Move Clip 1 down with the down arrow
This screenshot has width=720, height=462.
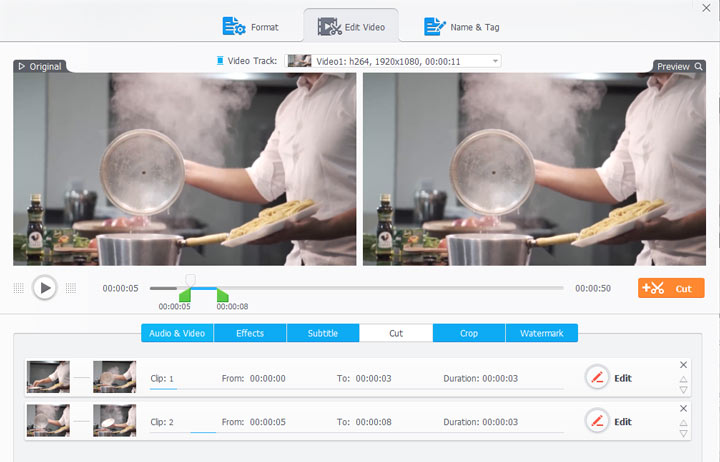pyautogui.click(x=683, y=390)
